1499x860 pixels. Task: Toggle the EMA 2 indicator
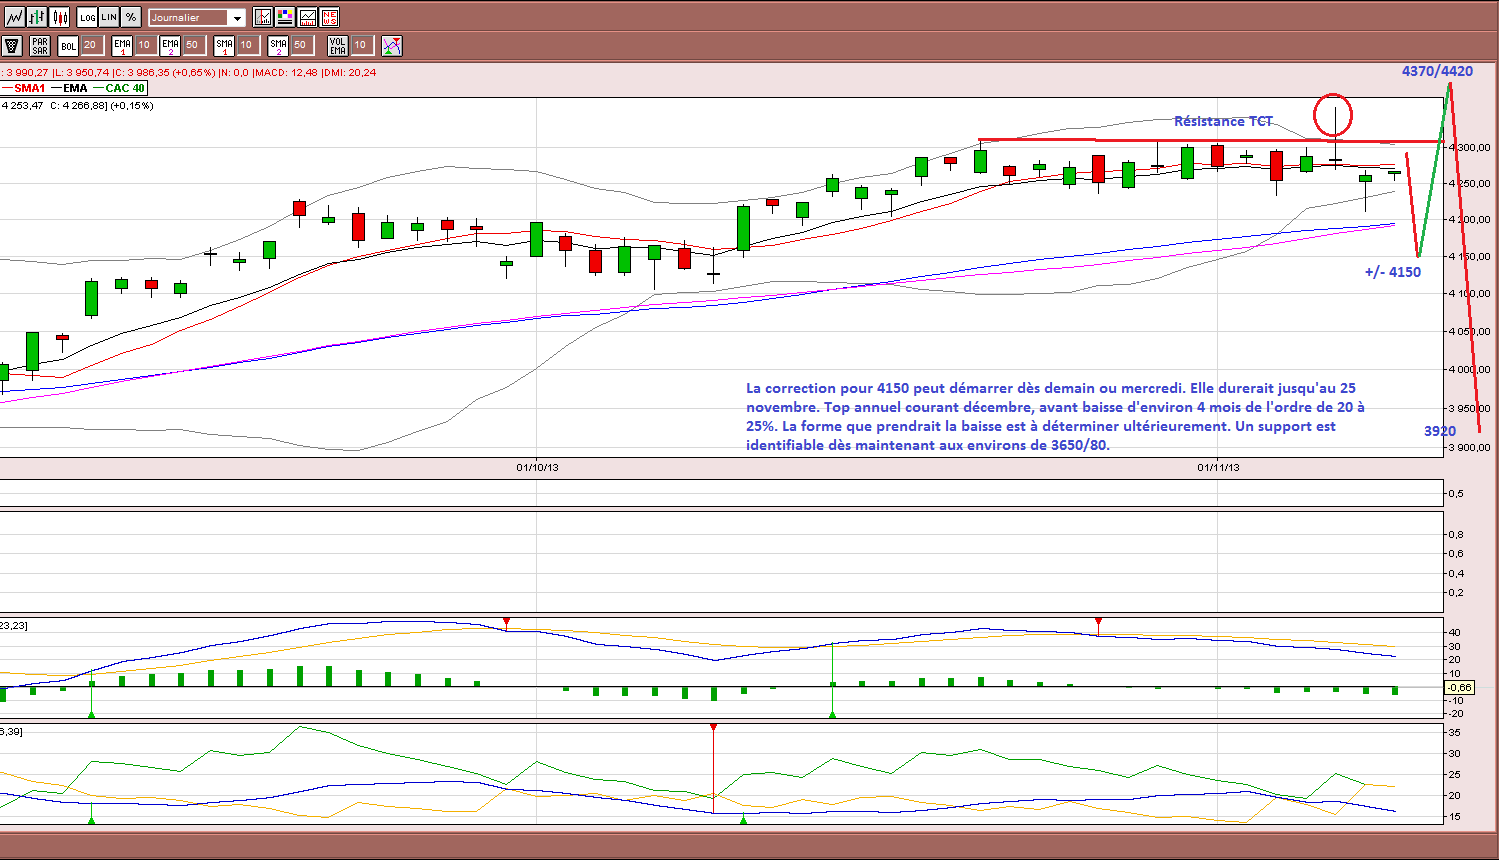[170, 46]
